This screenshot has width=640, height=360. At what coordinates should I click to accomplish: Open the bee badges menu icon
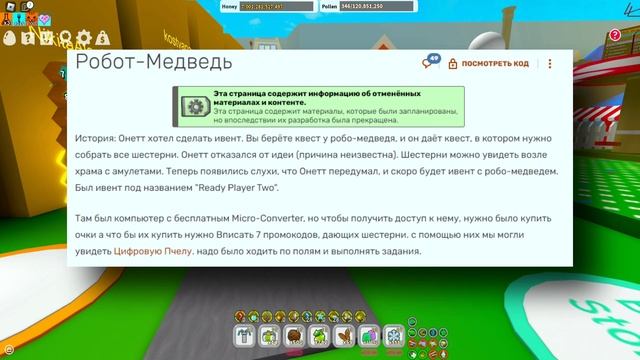tap(65, 38)
